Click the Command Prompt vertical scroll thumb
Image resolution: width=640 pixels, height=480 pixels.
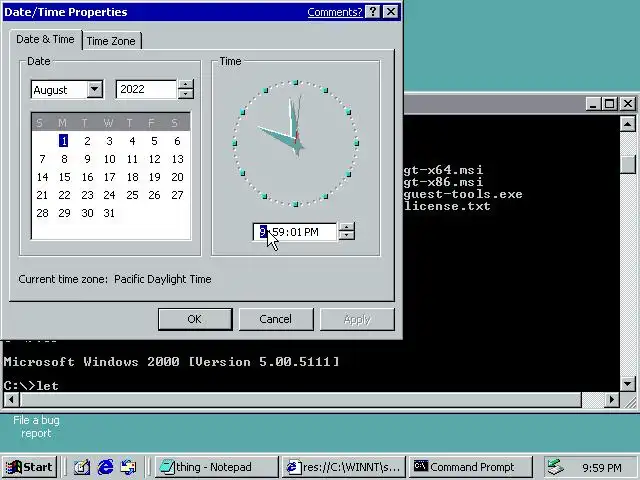[x=627, y=165]
